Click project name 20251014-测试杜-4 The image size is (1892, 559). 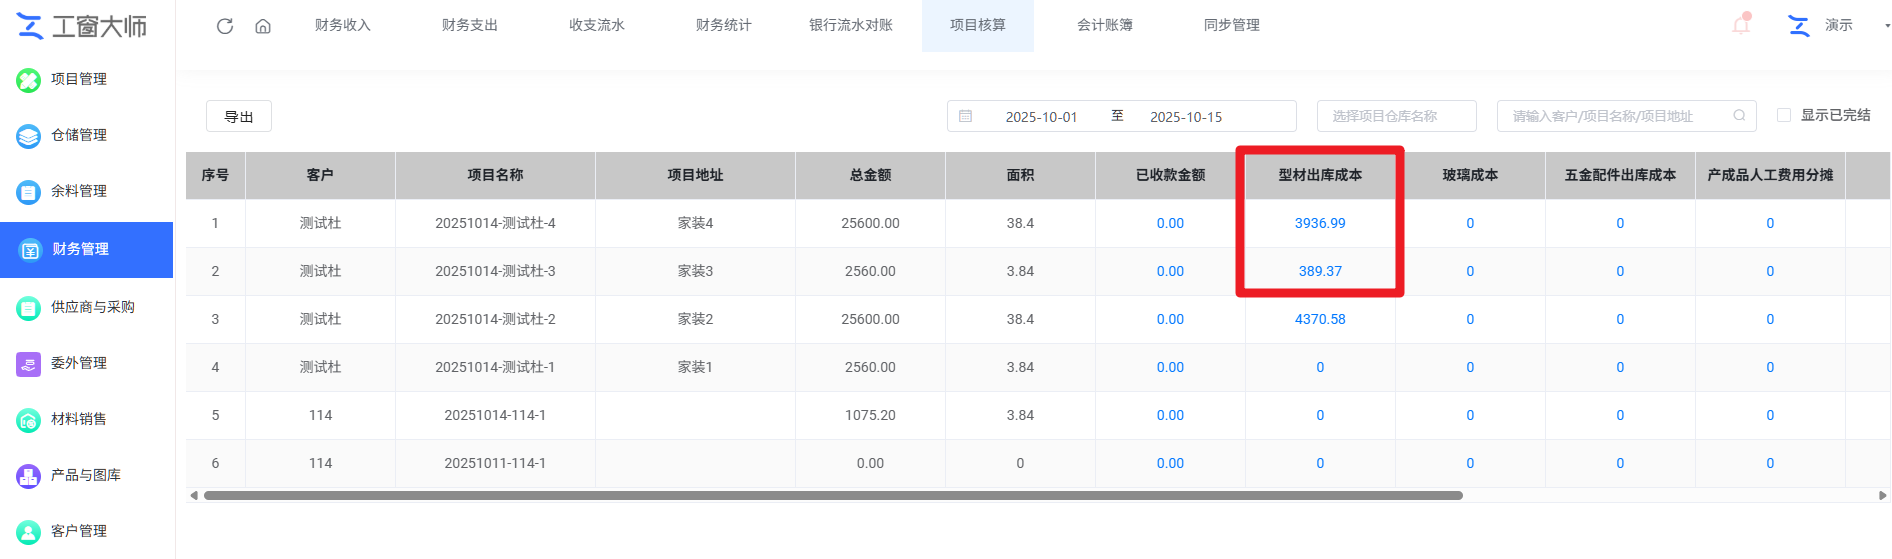pos(495,223)
